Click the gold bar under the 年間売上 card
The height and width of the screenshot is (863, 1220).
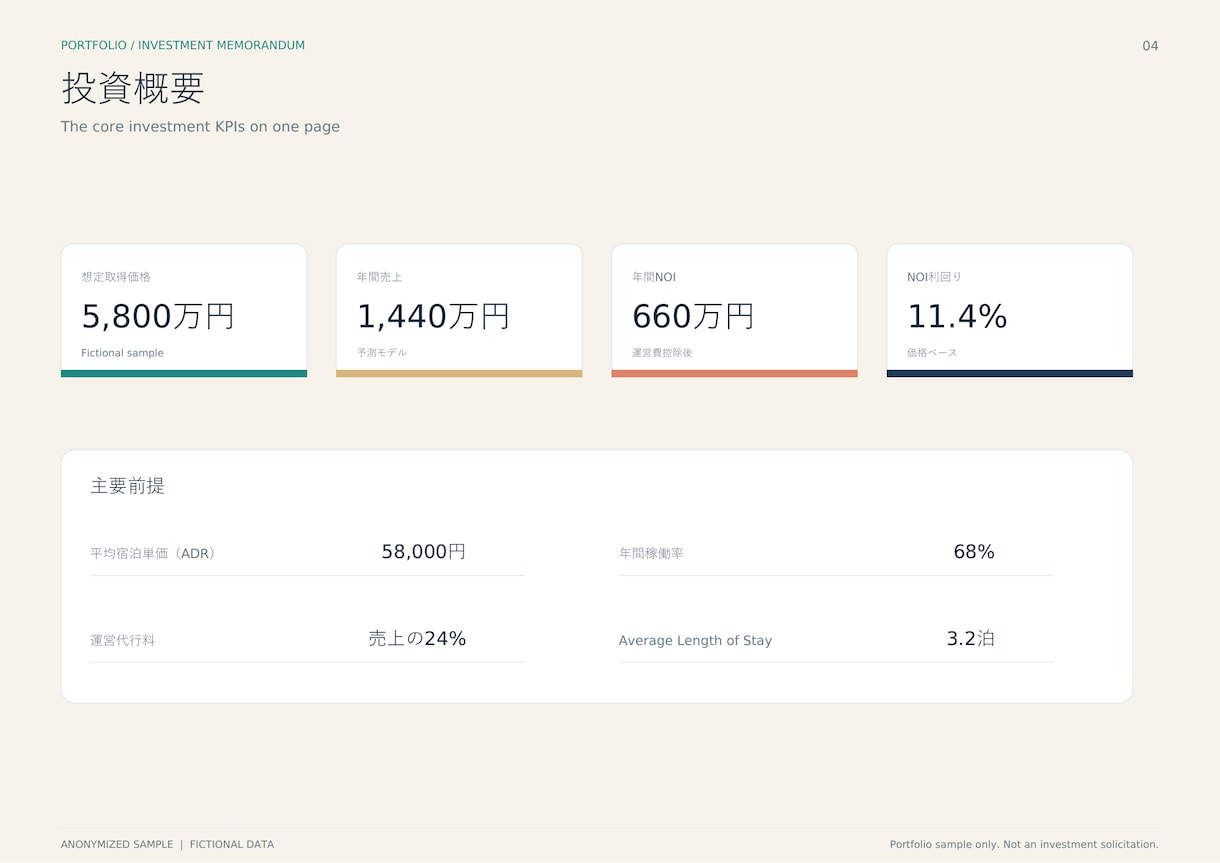tap(459, 373)
